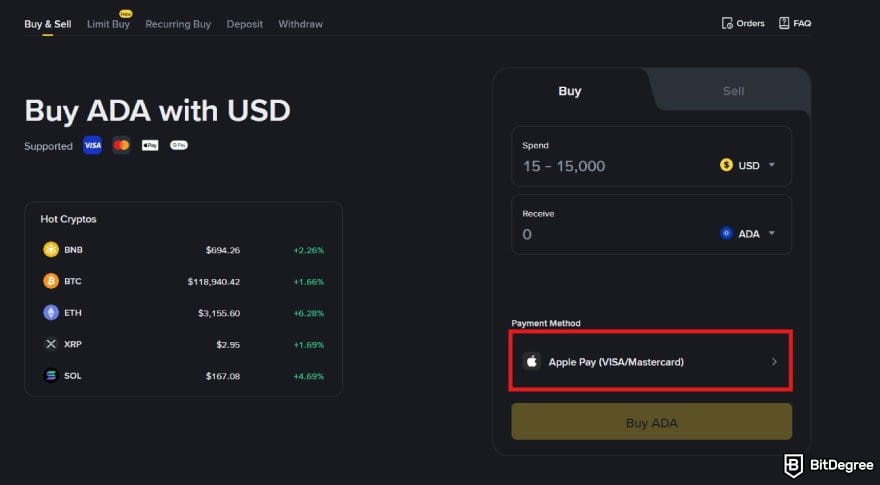
Task: Click the Payment Method label
Action: (546, 323)
